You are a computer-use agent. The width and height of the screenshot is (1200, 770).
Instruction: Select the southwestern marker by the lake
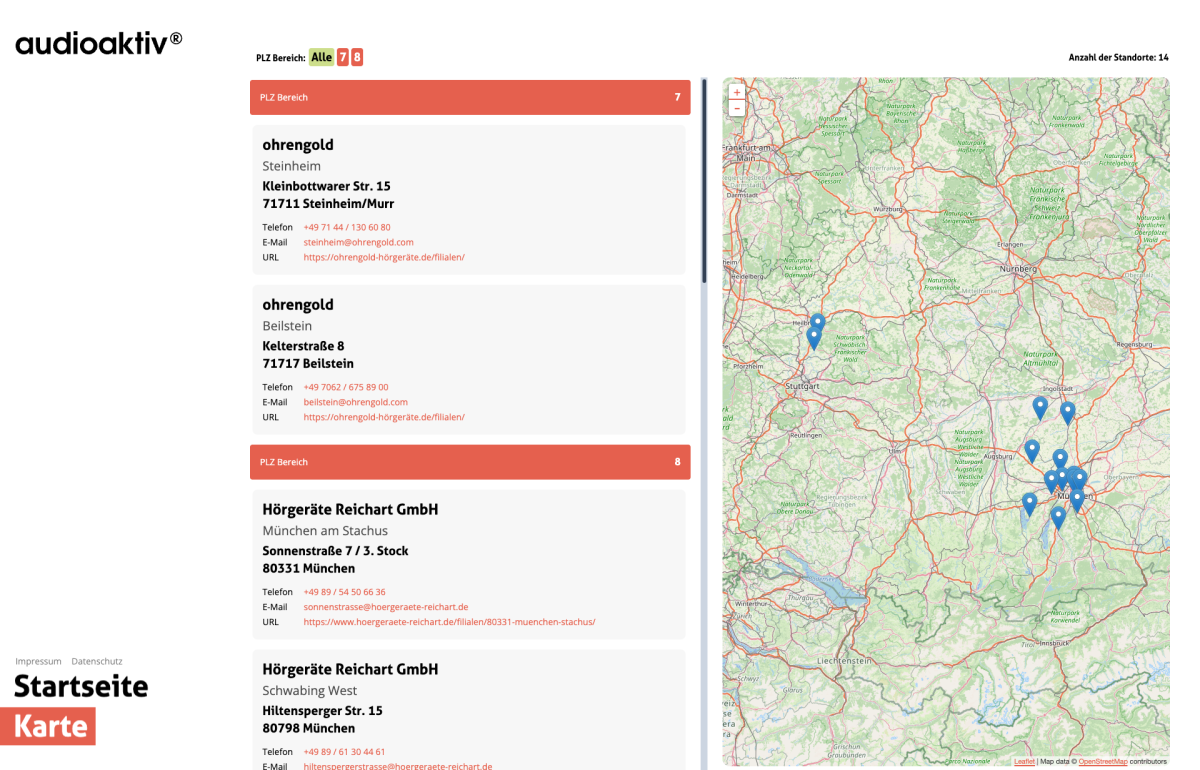pyautogui.click(x=1029, y=504)
